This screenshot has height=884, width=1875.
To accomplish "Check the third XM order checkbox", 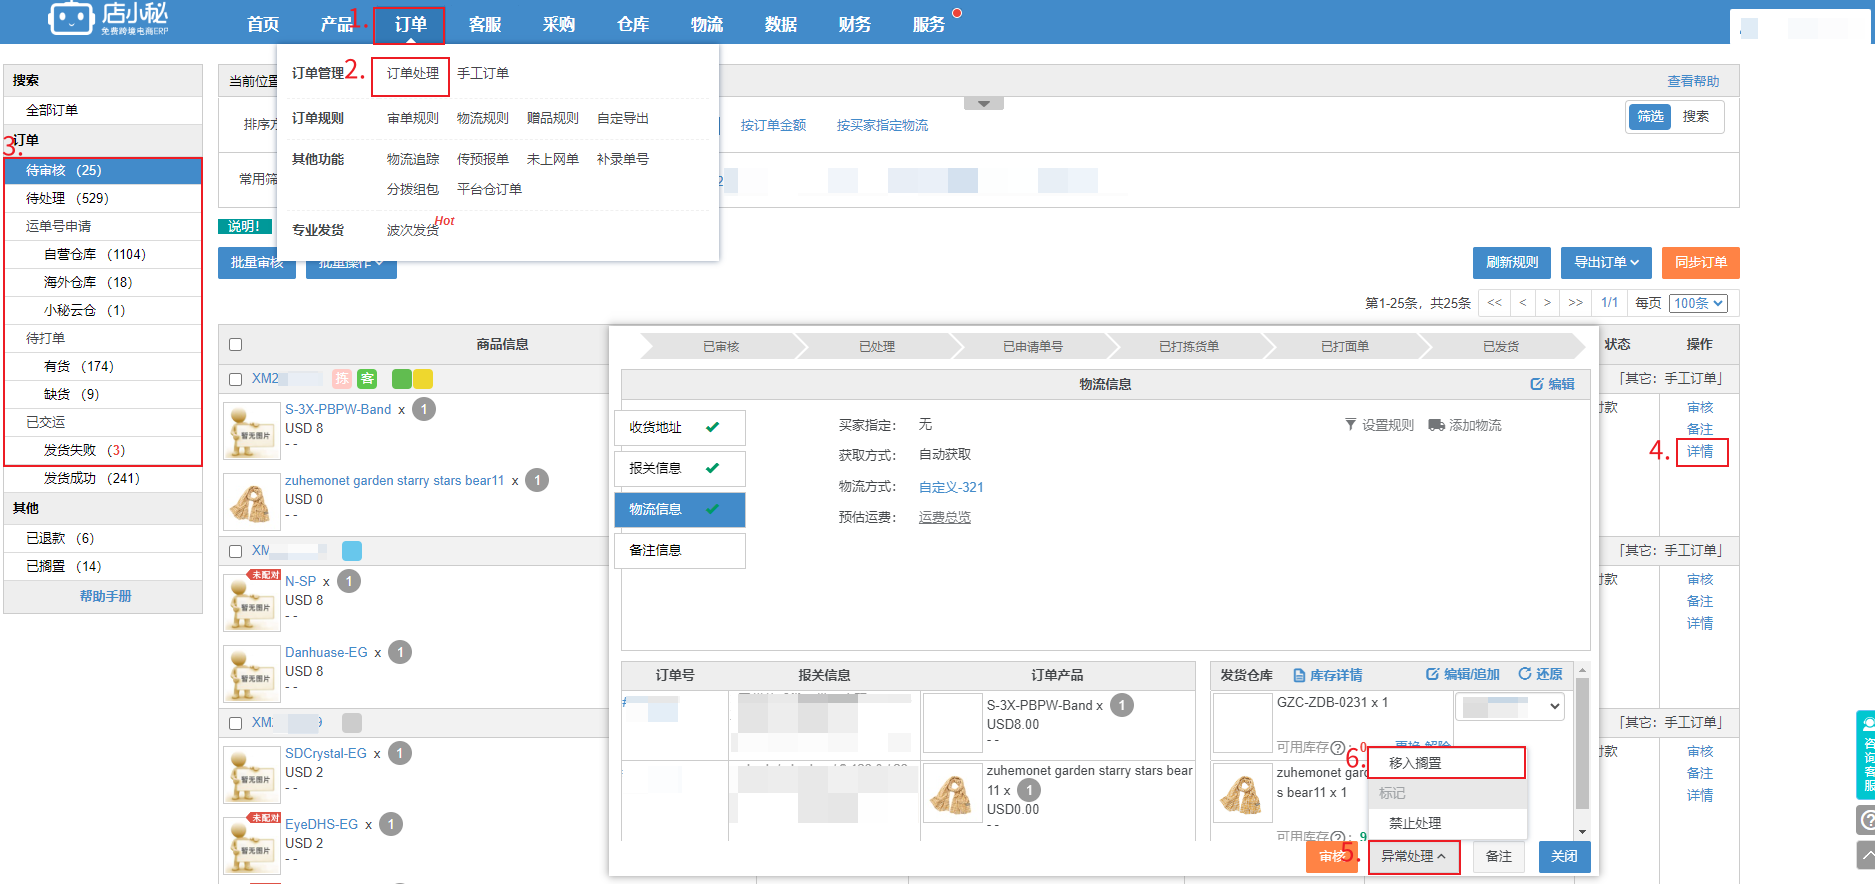I will pyautogui.click(x=236, y=724).
